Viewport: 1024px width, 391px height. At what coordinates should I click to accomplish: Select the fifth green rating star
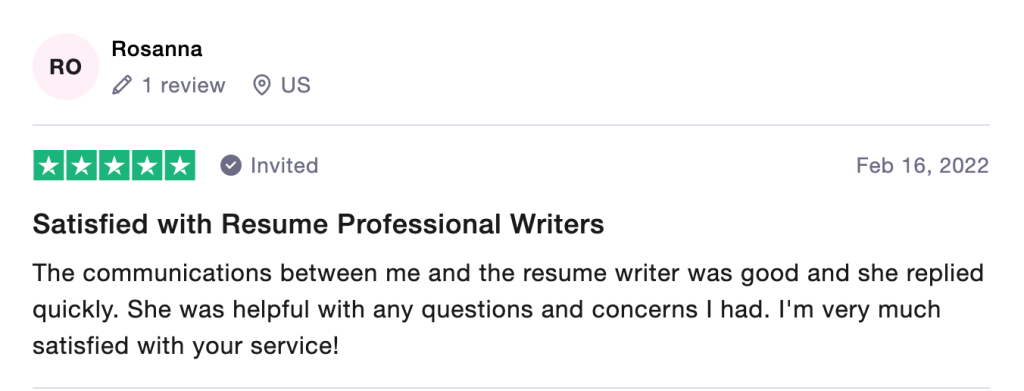click(x=180, y=165)
